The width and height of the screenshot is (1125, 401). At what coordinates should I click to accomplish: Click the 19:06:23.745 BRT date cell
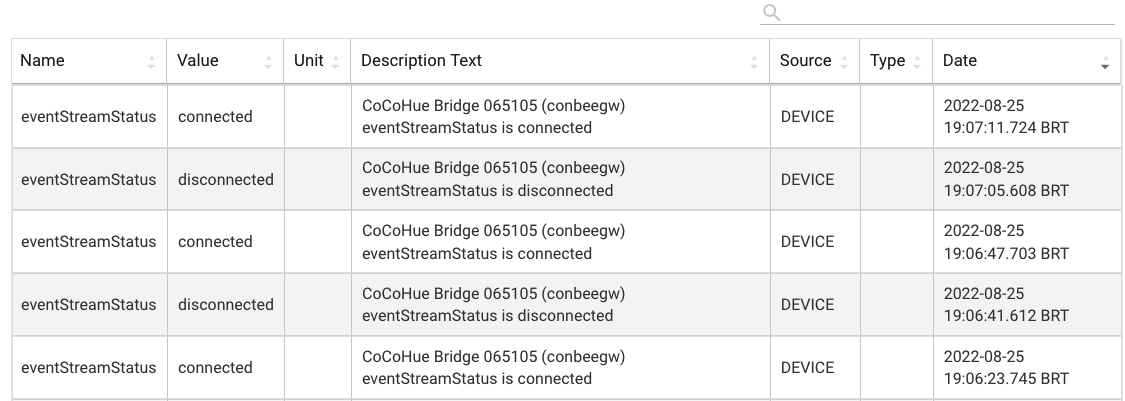[1006, 368]
